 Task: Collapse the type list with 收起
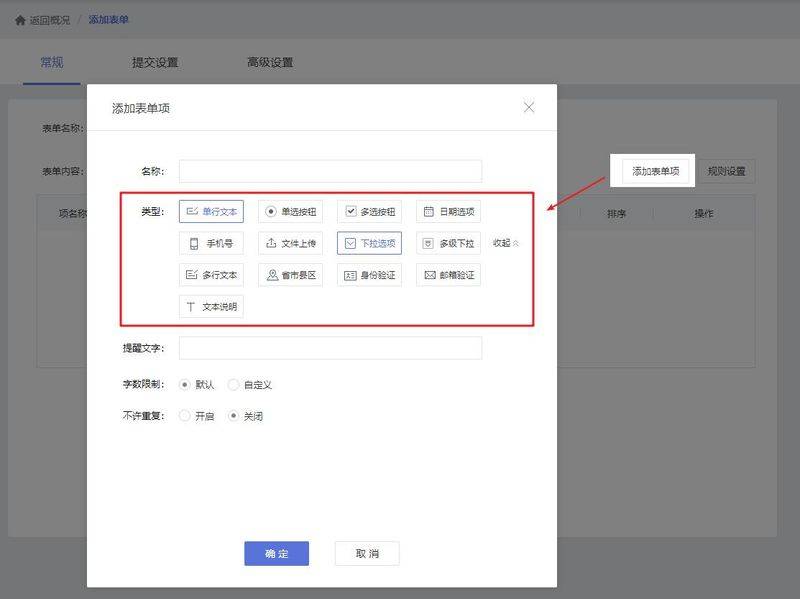click(x=506, y=243)
